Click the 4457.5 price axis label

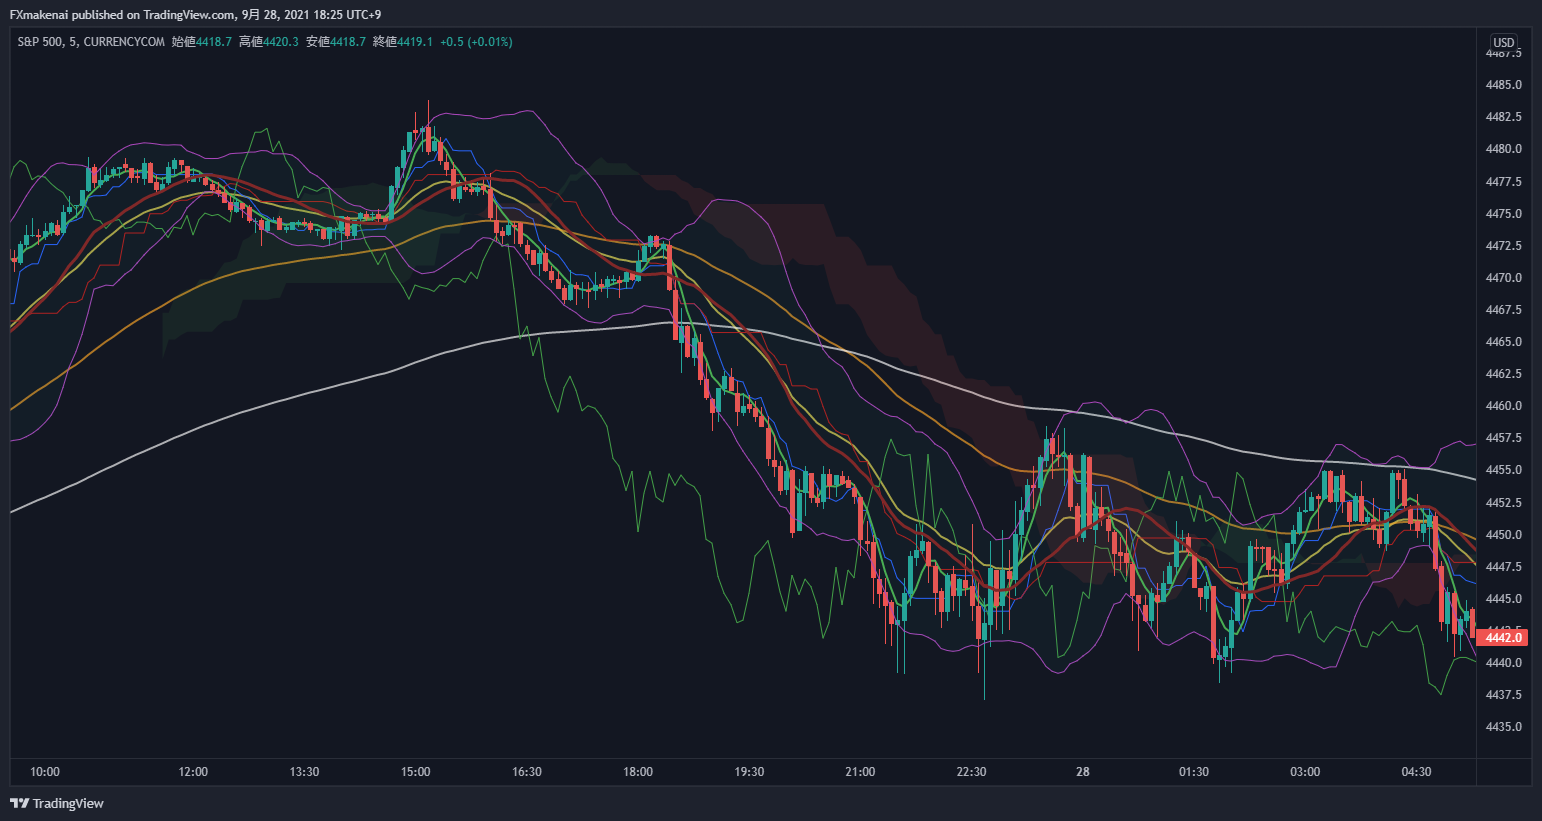tap(1503, 438)
